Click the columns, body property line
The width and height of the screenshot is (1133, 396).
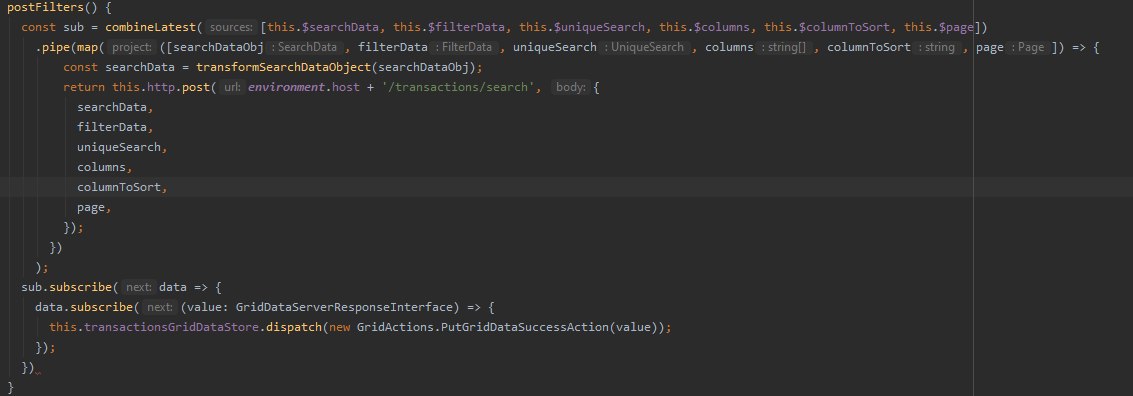coord(105,167)
